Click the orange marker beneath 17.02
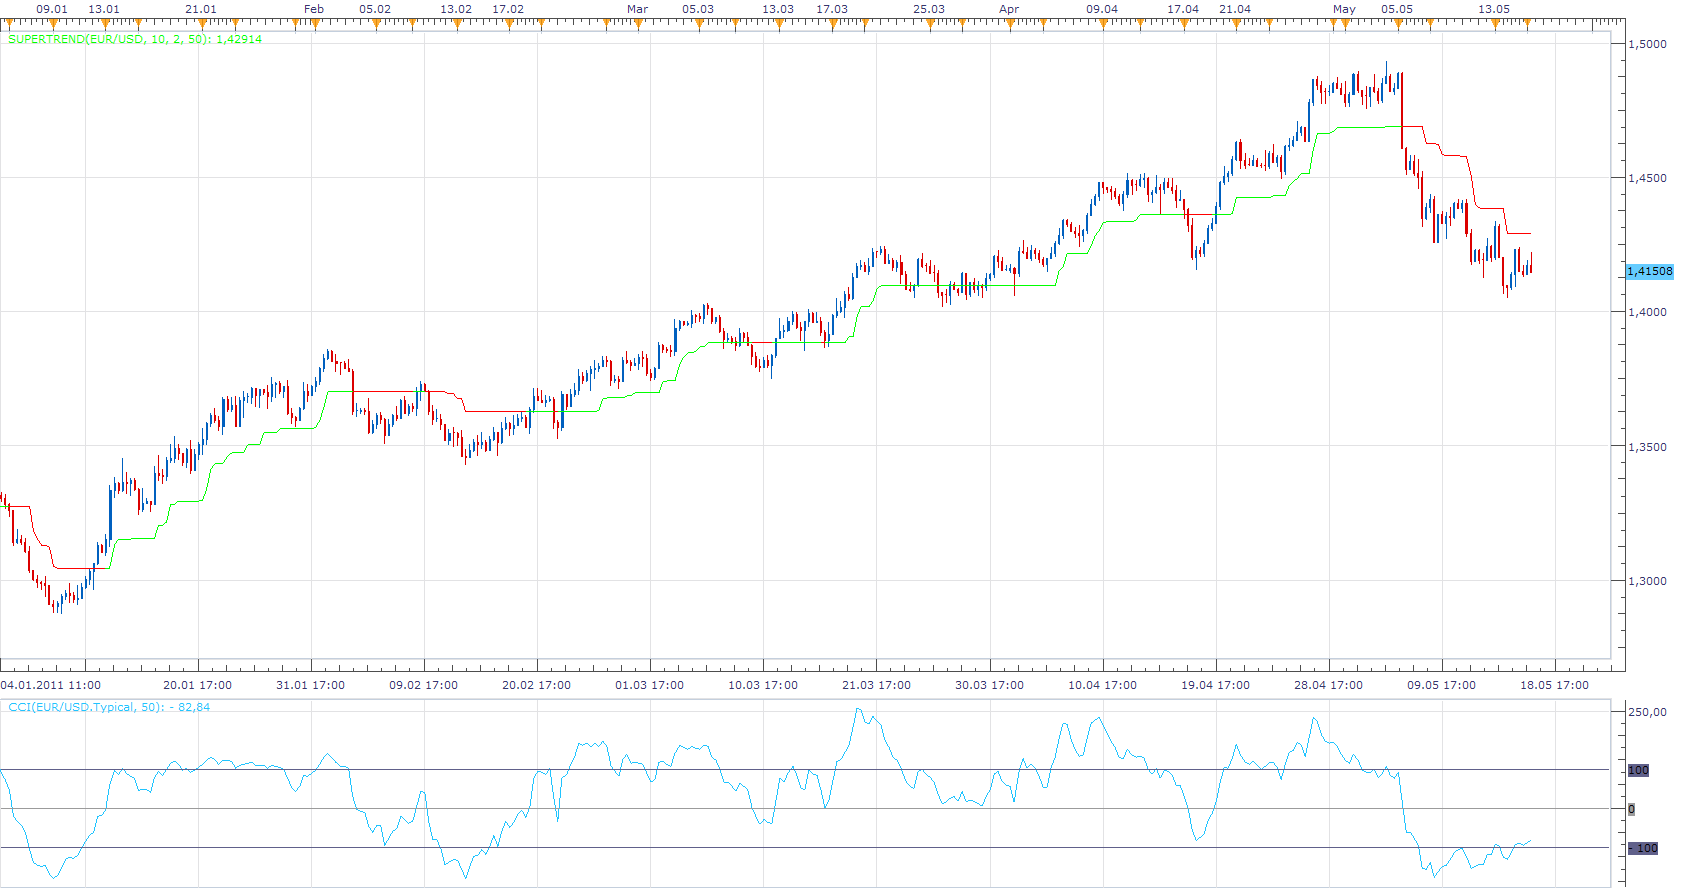 (509, 23)
